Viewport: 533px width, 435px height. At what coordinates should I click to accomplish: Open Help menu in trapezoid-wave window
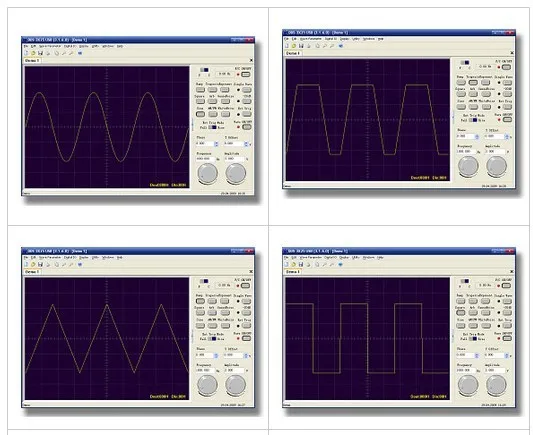pyautogui.click(x=380, y=39)
